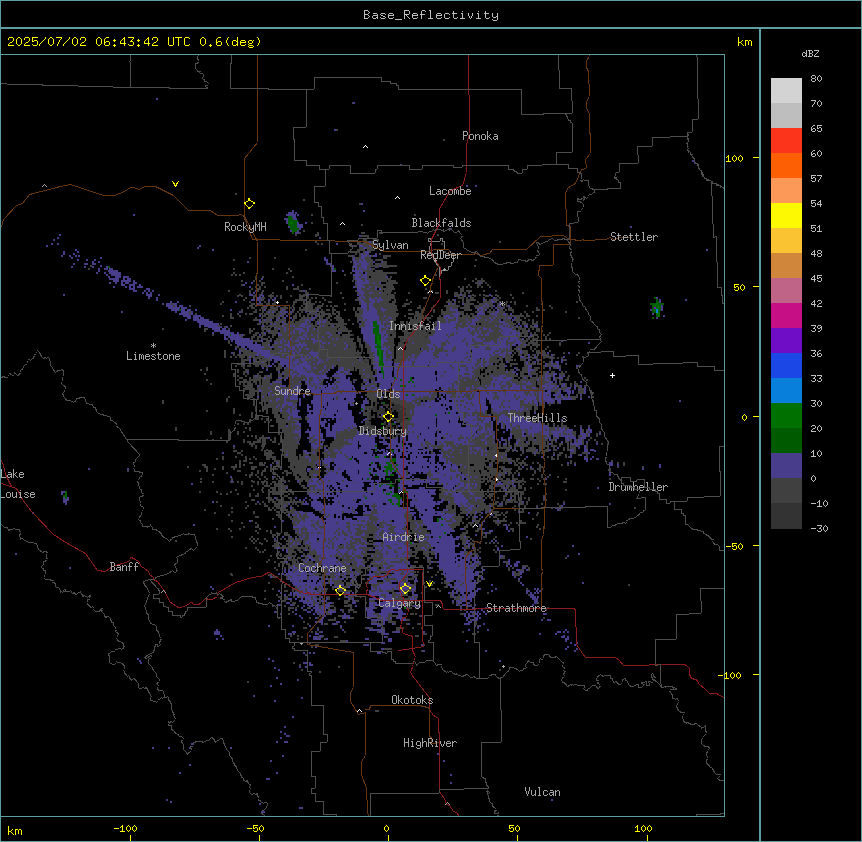Pick the slate purple 10-0 dBZ legend swatch
The image size is (862, 842).
786,466
